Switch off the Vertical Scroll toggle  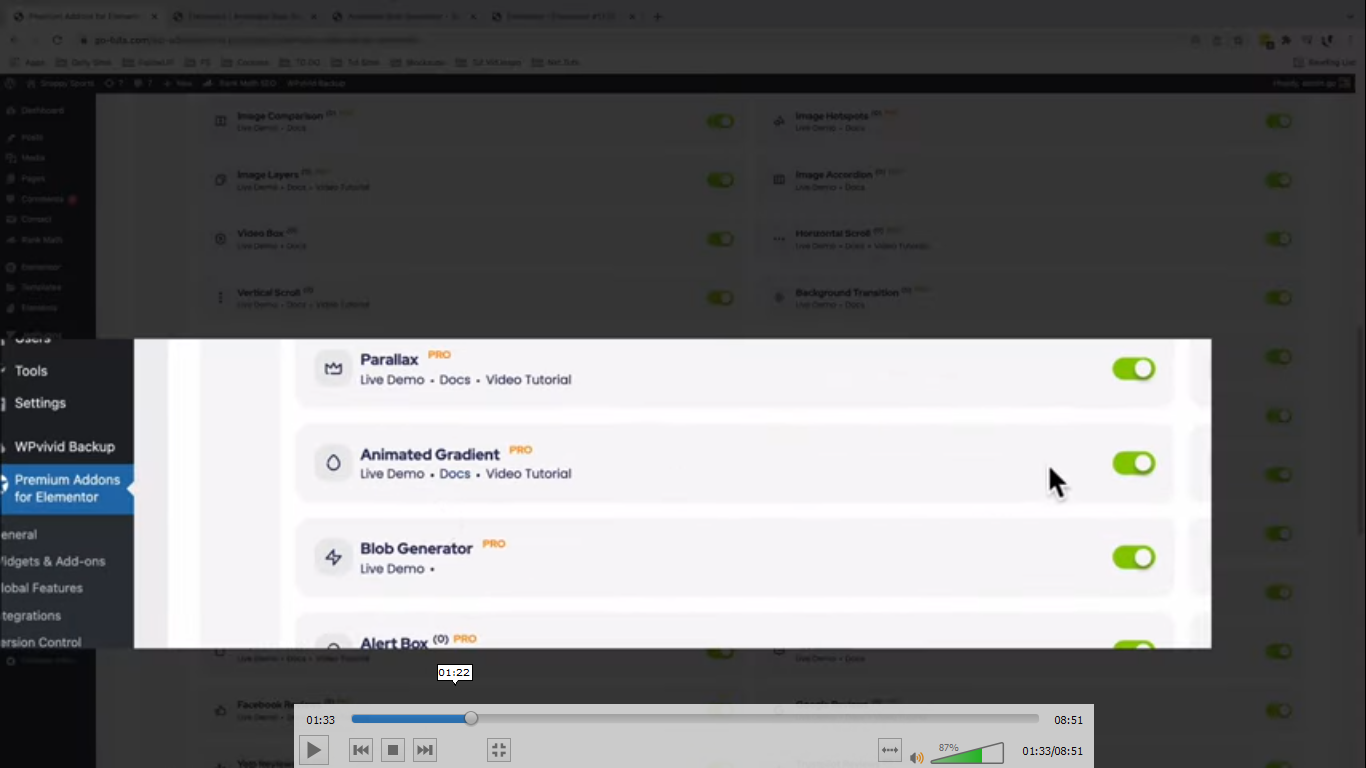click(720, 298)
